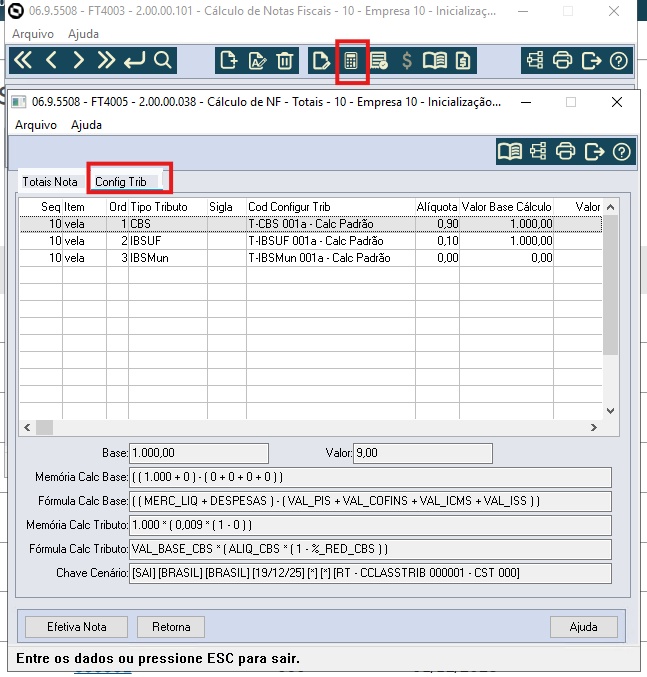Open help question mark in FT4005 toolbar

[x=622, y=152]
